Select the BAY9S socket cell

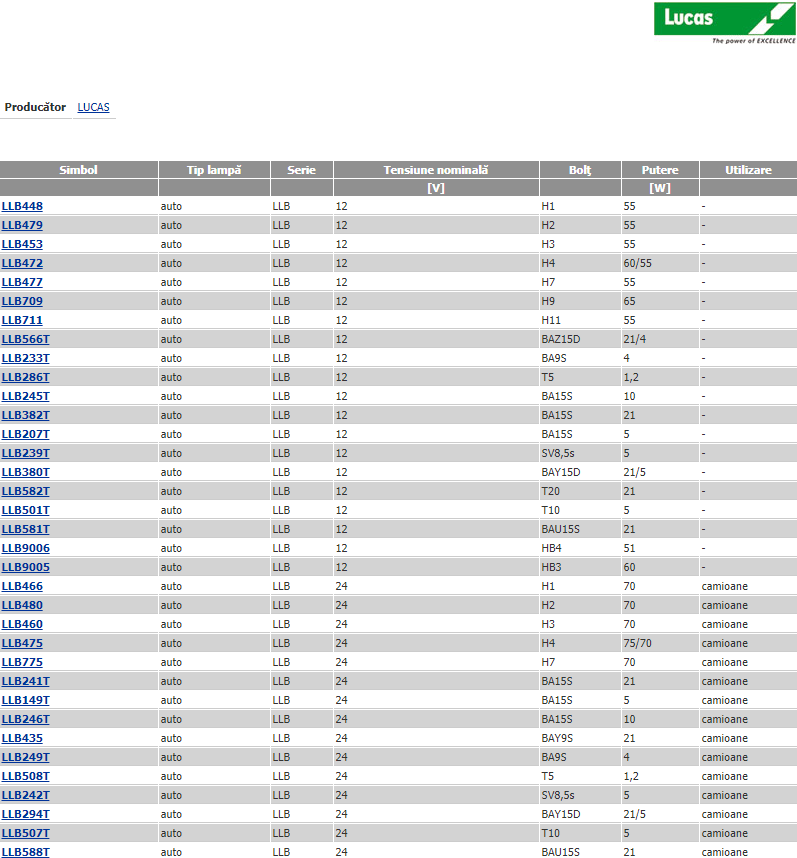[557, 738]
